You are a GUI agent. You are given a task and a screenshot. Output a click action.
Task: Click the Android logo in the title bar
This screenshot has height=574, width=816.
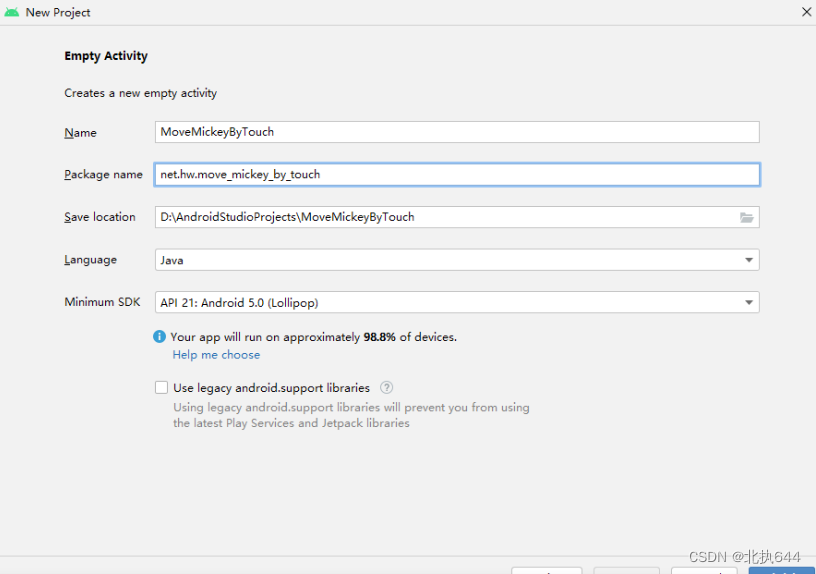click(11, 12)
